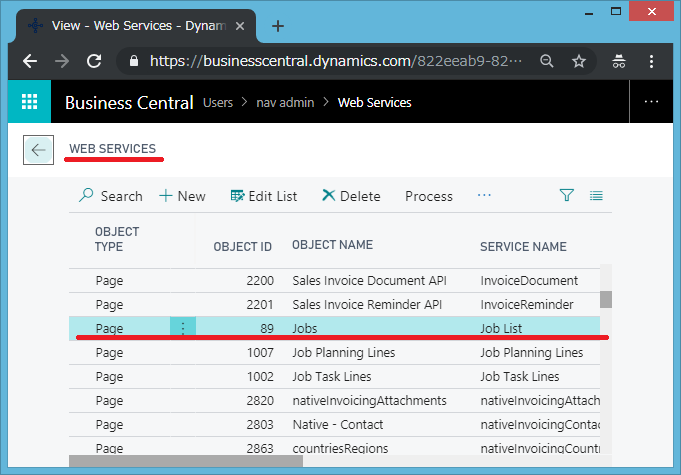Select the Job Task Lines object name
Viewport: 681px width, 475px height.
pyautogui.click(x=332, y=376)
